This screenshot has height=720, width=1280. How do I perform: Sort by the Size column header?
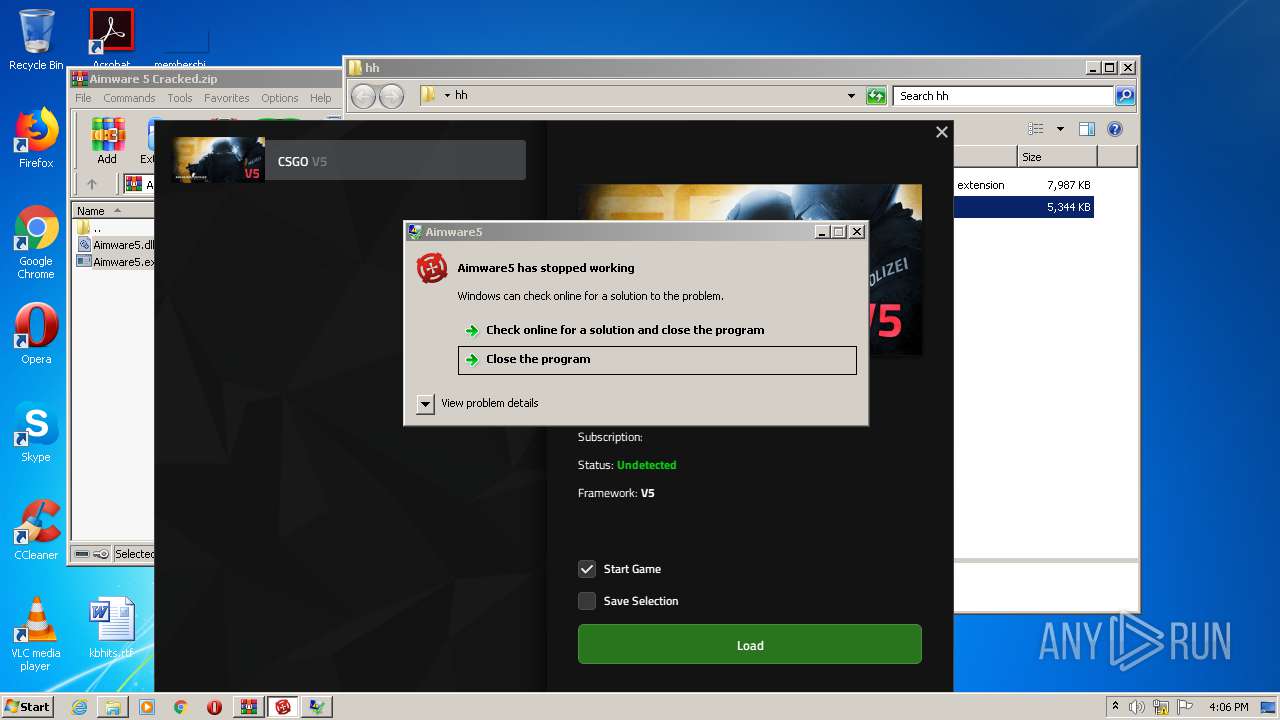(x=1057, y=157)
